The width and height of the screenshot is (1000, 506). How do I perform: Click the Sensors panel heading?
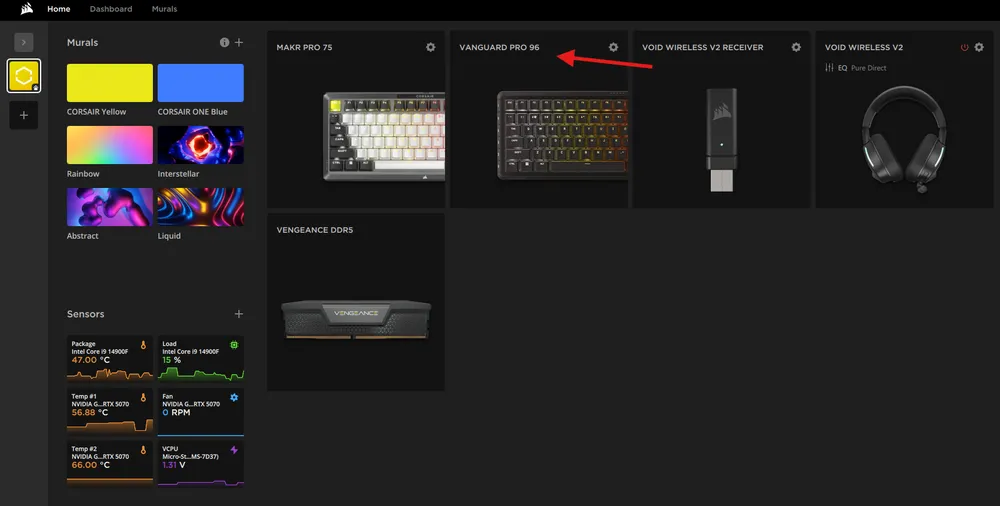85,314
